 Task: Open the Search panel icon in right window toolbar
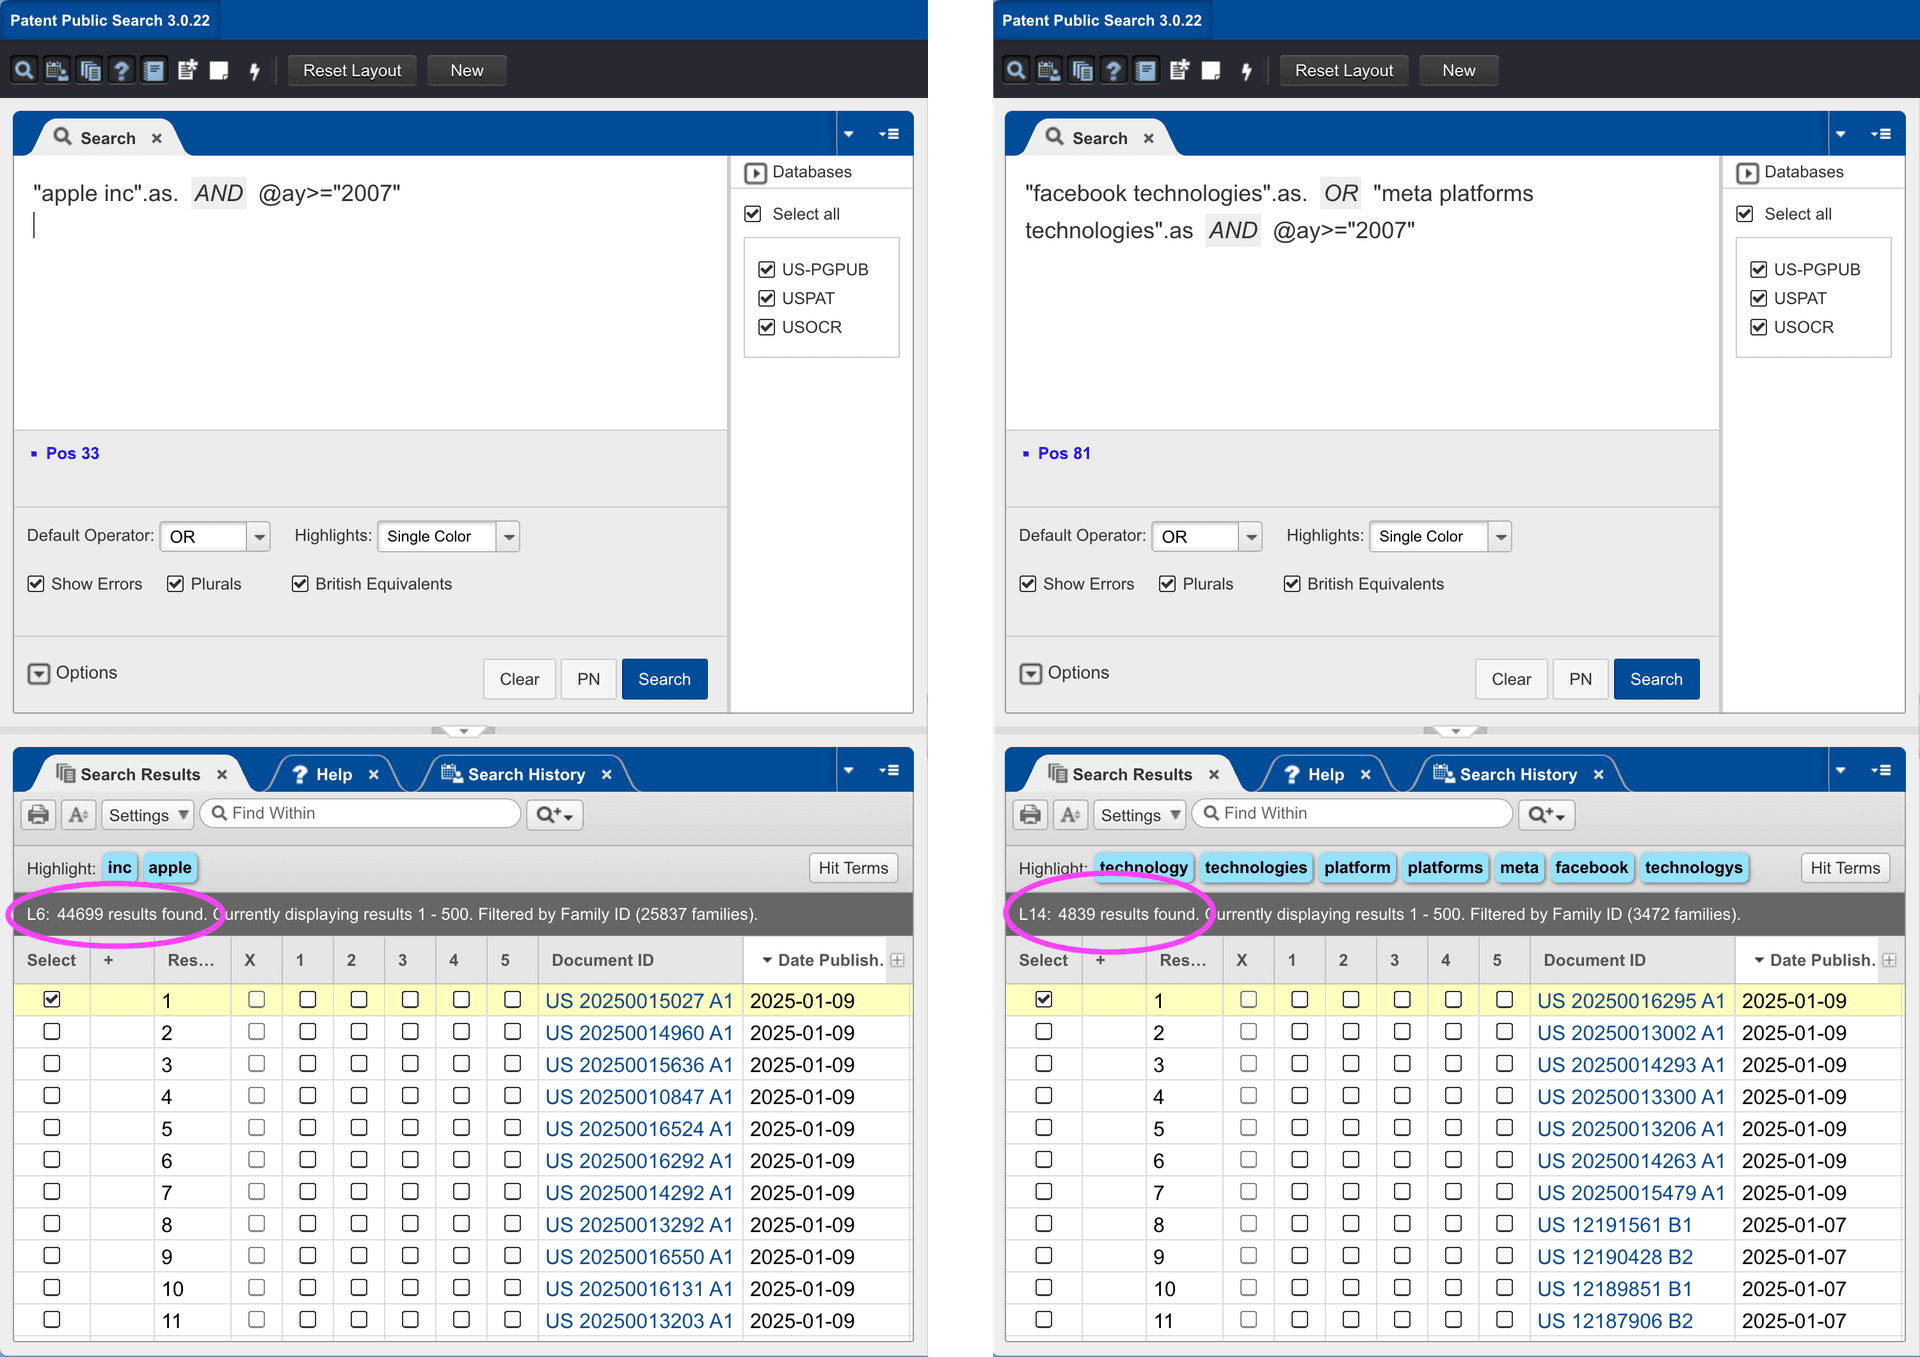click(1016, 70)
